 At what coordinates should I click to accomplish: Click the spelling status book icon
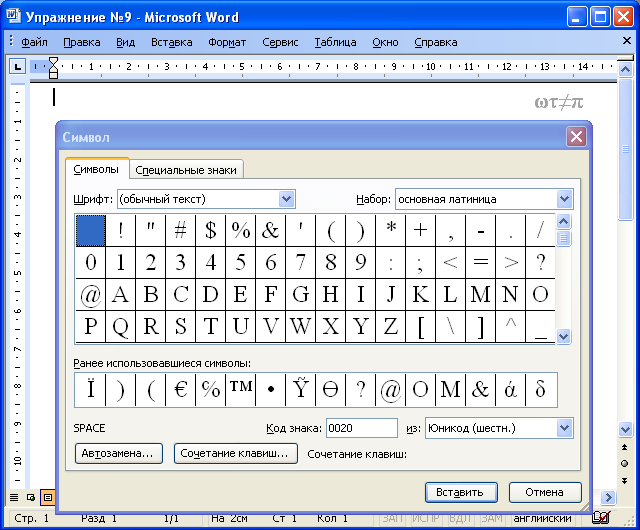click(x=601, y=517)
